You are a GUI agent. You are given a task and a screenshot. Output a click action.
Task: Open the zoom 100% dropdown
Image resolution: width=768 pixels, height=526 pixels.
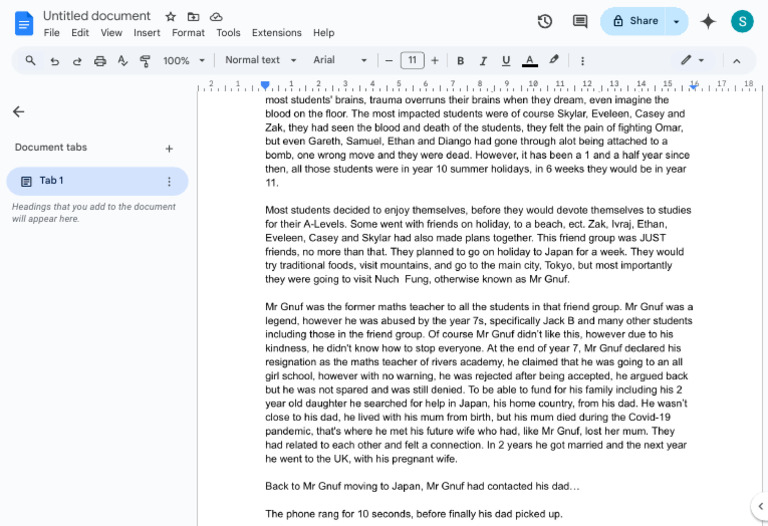pyautogui.click(x=184, y=61)
